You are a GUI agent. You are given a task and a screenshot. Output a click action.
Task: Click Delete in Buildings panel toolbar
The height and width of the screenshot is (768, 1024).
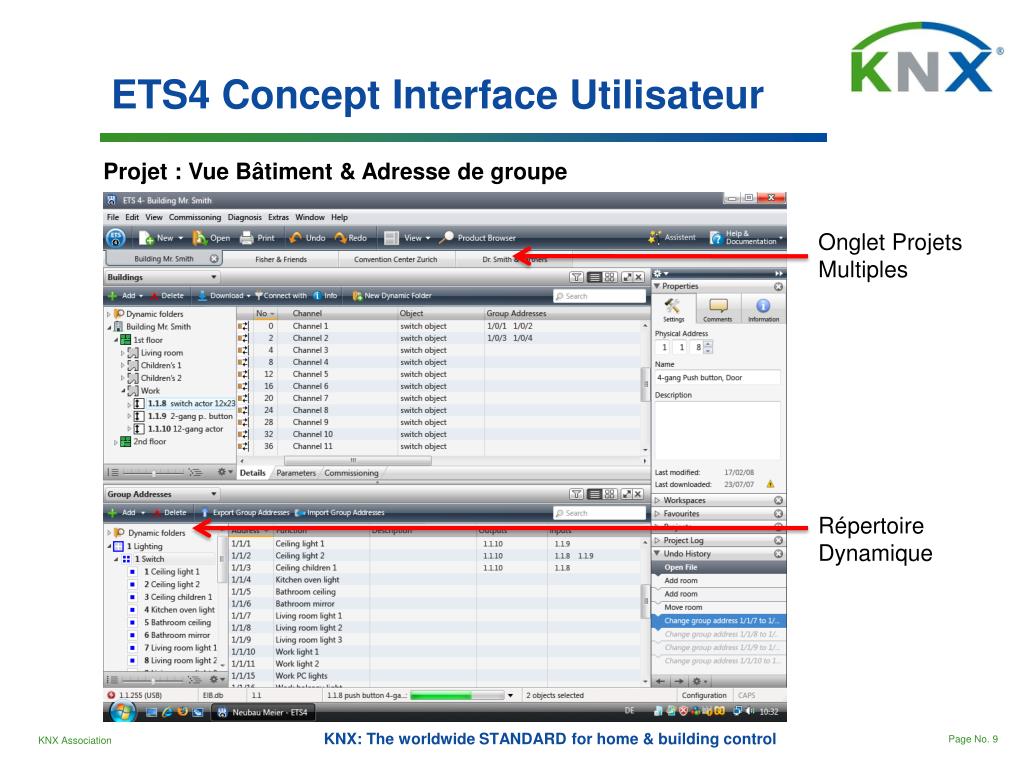coord(167,295)
